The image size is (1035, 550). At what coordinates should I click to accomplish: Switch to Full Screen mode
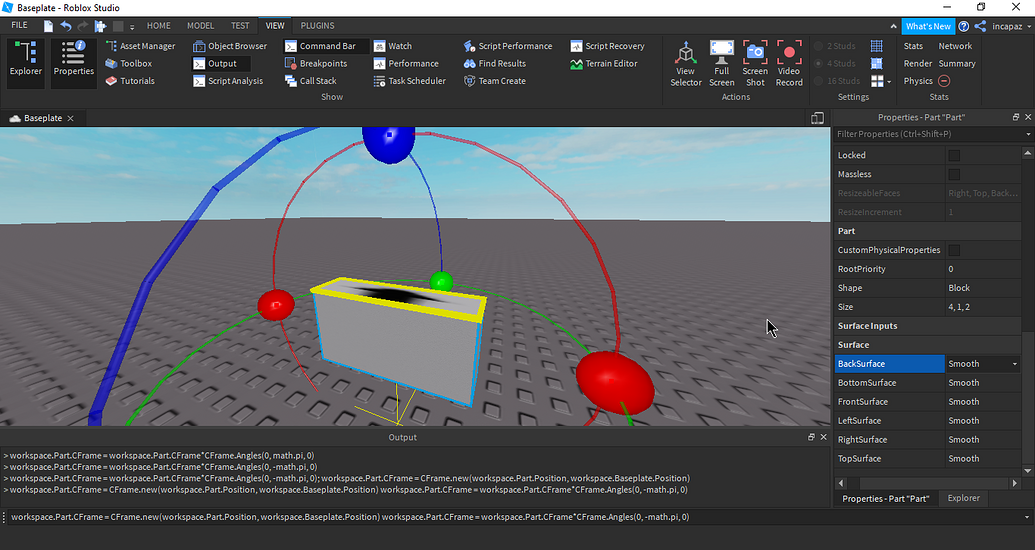point(721,63)
